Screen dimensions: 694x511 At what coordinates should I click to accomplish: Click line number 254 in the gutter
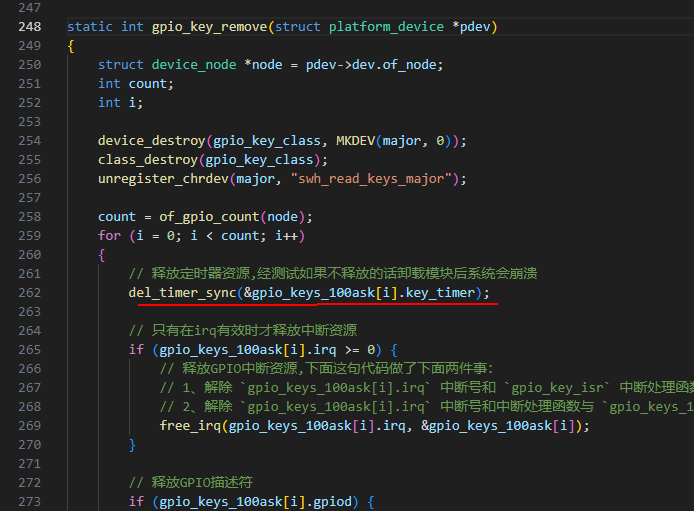30,141
